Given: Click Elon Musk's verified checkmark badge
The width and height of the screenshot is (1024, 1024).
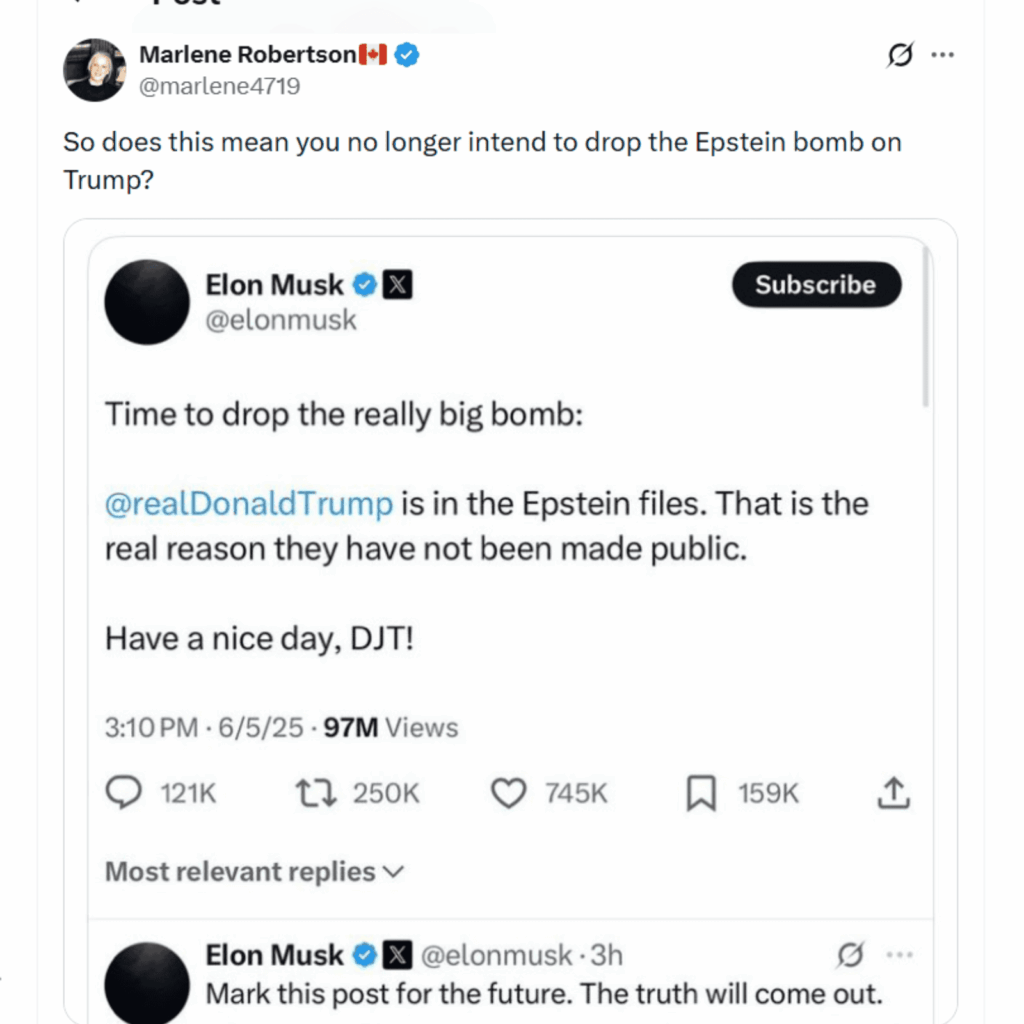Looking at the screenshot, I should click(x=365, y=284).
